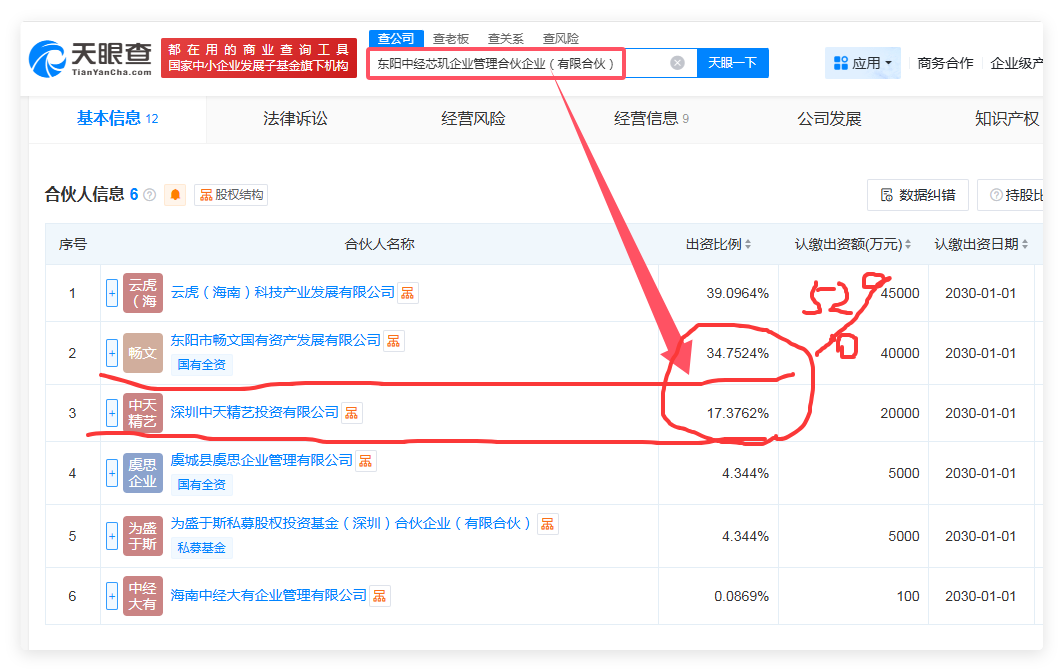
Task: Click the 虞思企业 company avatar
Action: click(143, 473)
